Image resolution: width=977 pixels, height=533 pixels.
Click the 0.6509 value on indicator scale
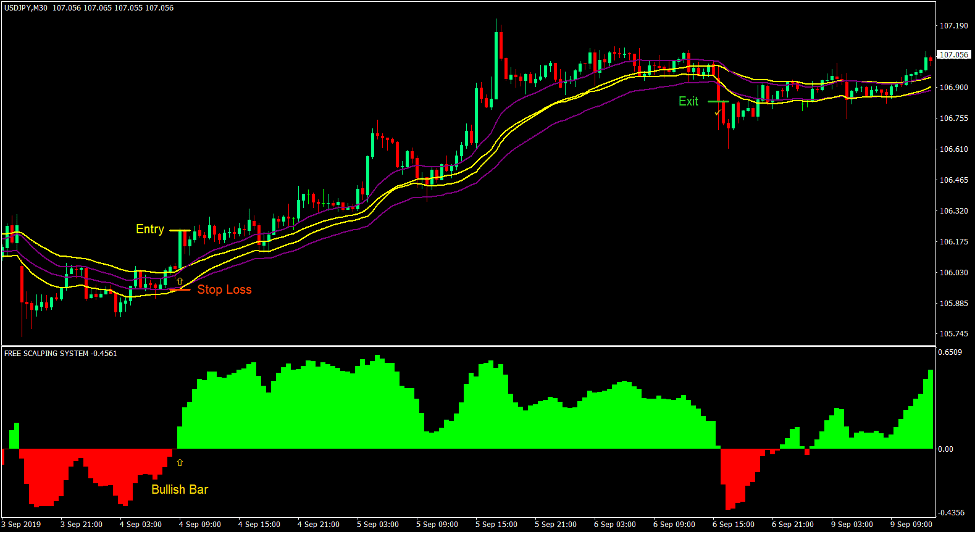(x=950, y=353)
